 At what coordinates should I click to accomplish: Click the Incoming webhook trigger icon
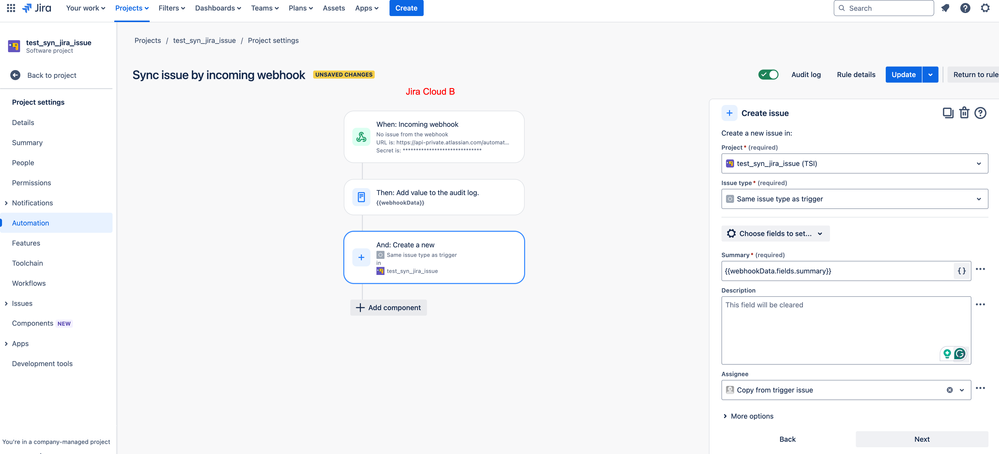(361, 137)
